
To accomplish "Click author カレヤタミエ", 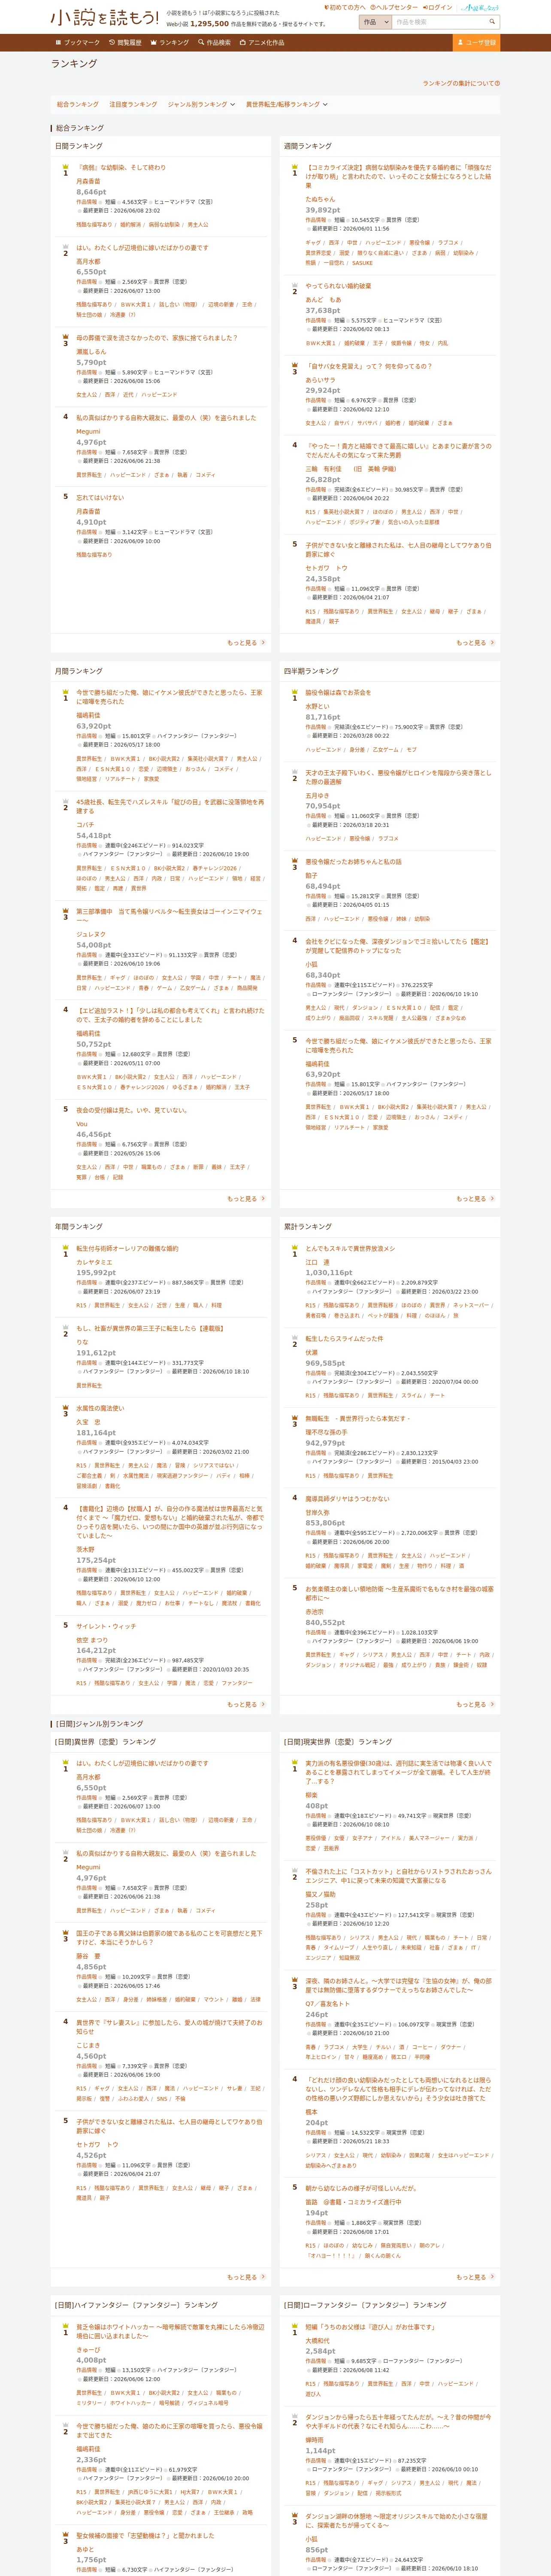I will tap(94, 1262).
